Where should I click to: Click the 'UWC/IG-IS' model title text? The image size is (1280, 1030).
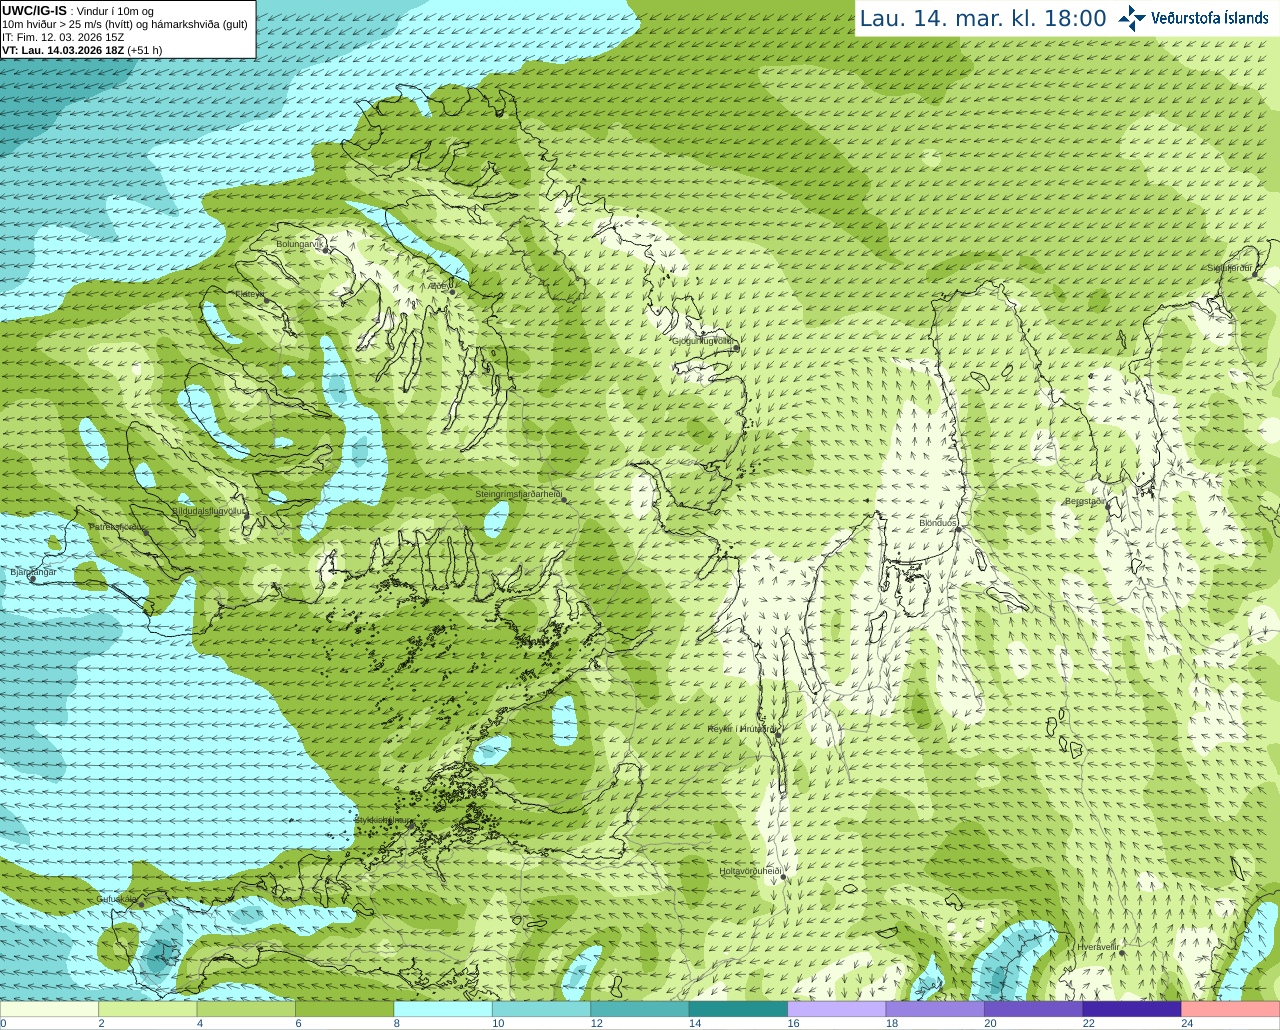tap(35, 10)
